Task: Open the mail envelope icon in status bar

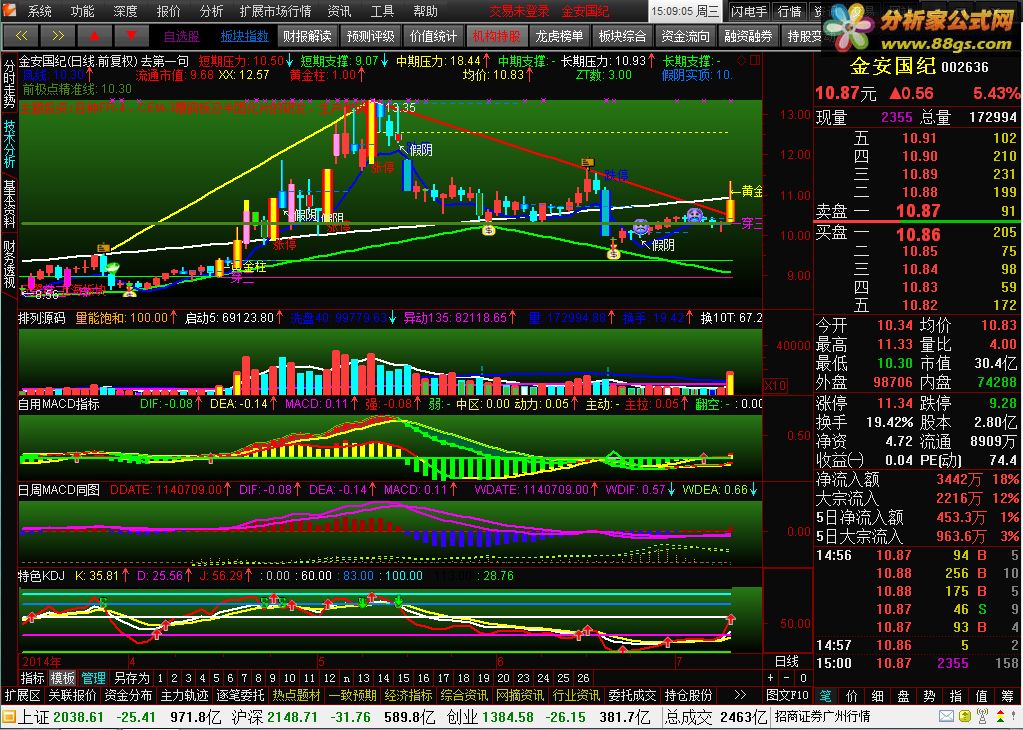Action: (946, 717)
